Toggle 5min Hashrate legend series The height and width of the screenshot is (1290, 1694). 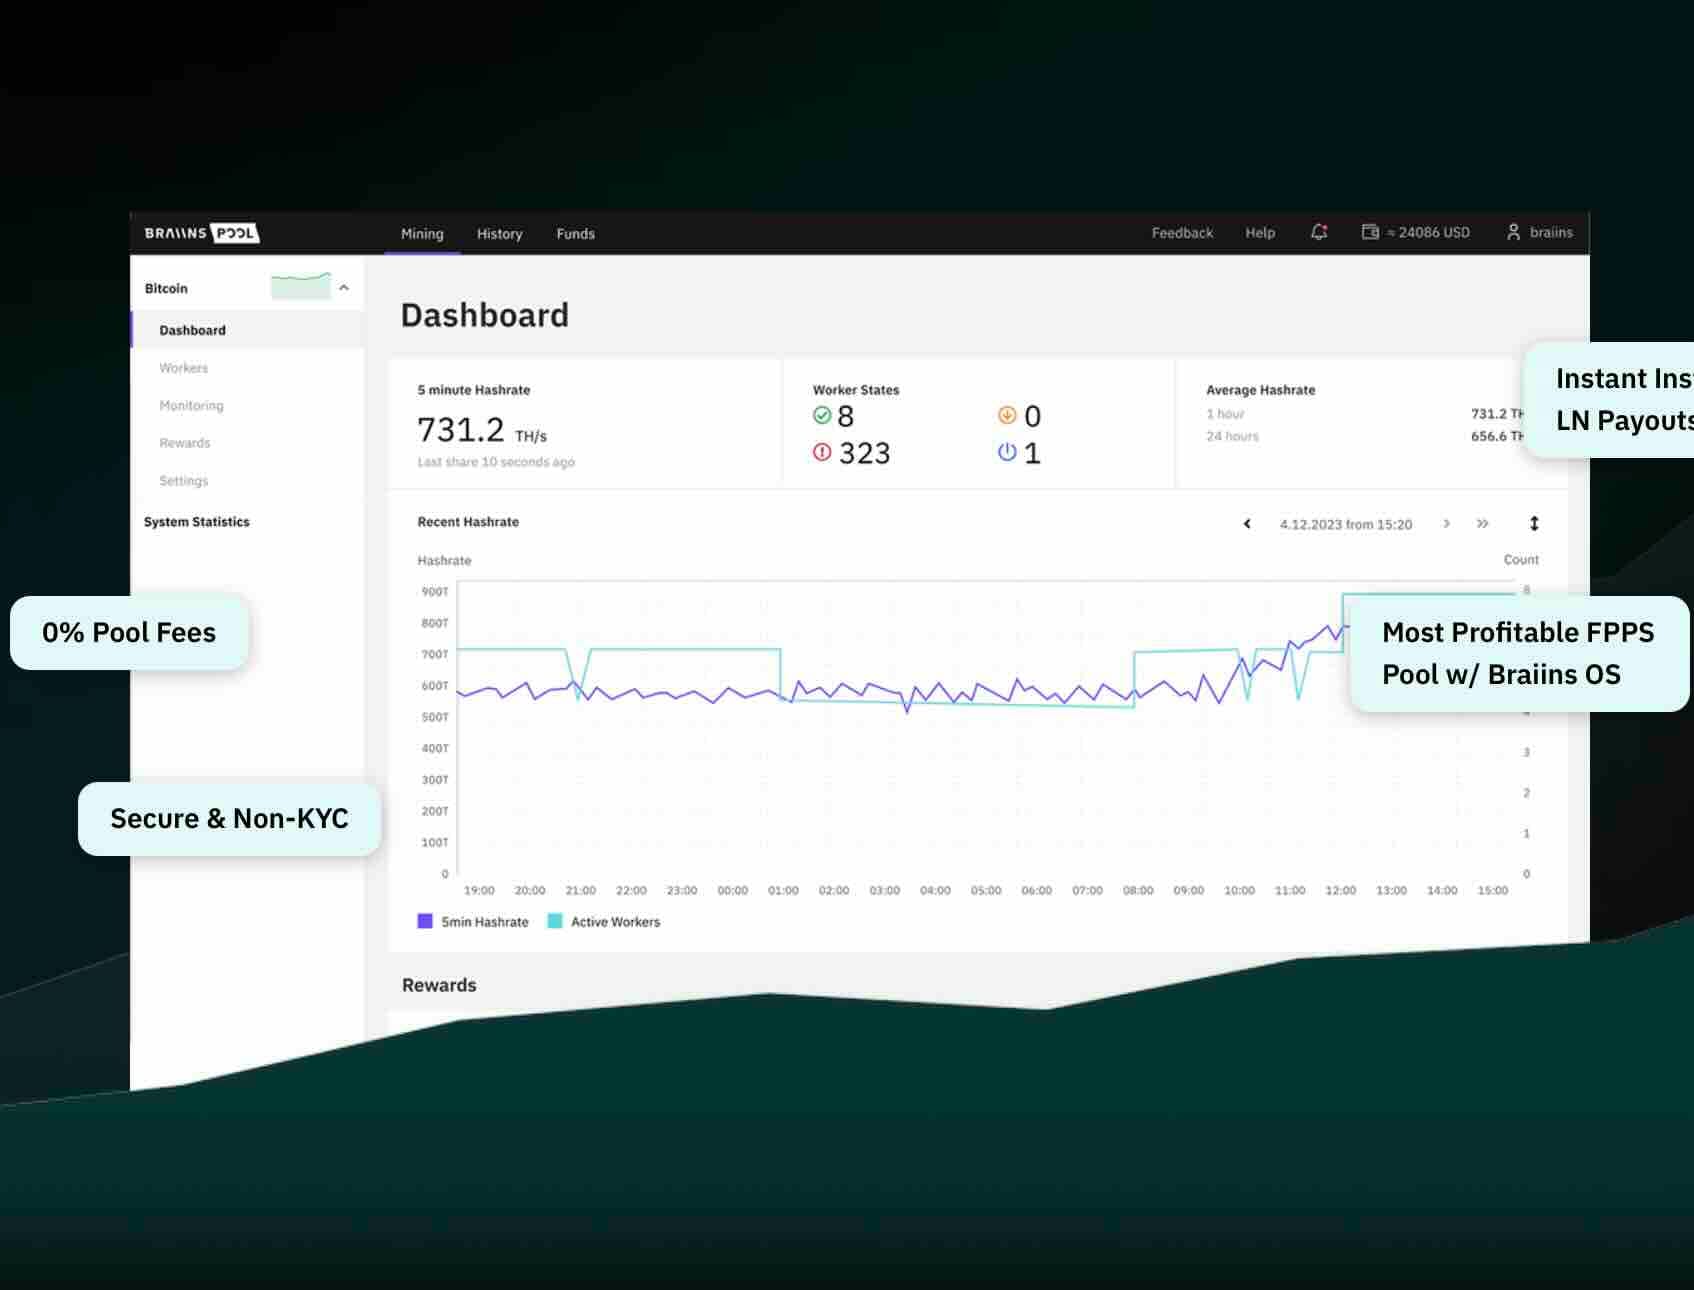(x=425, y=921)
